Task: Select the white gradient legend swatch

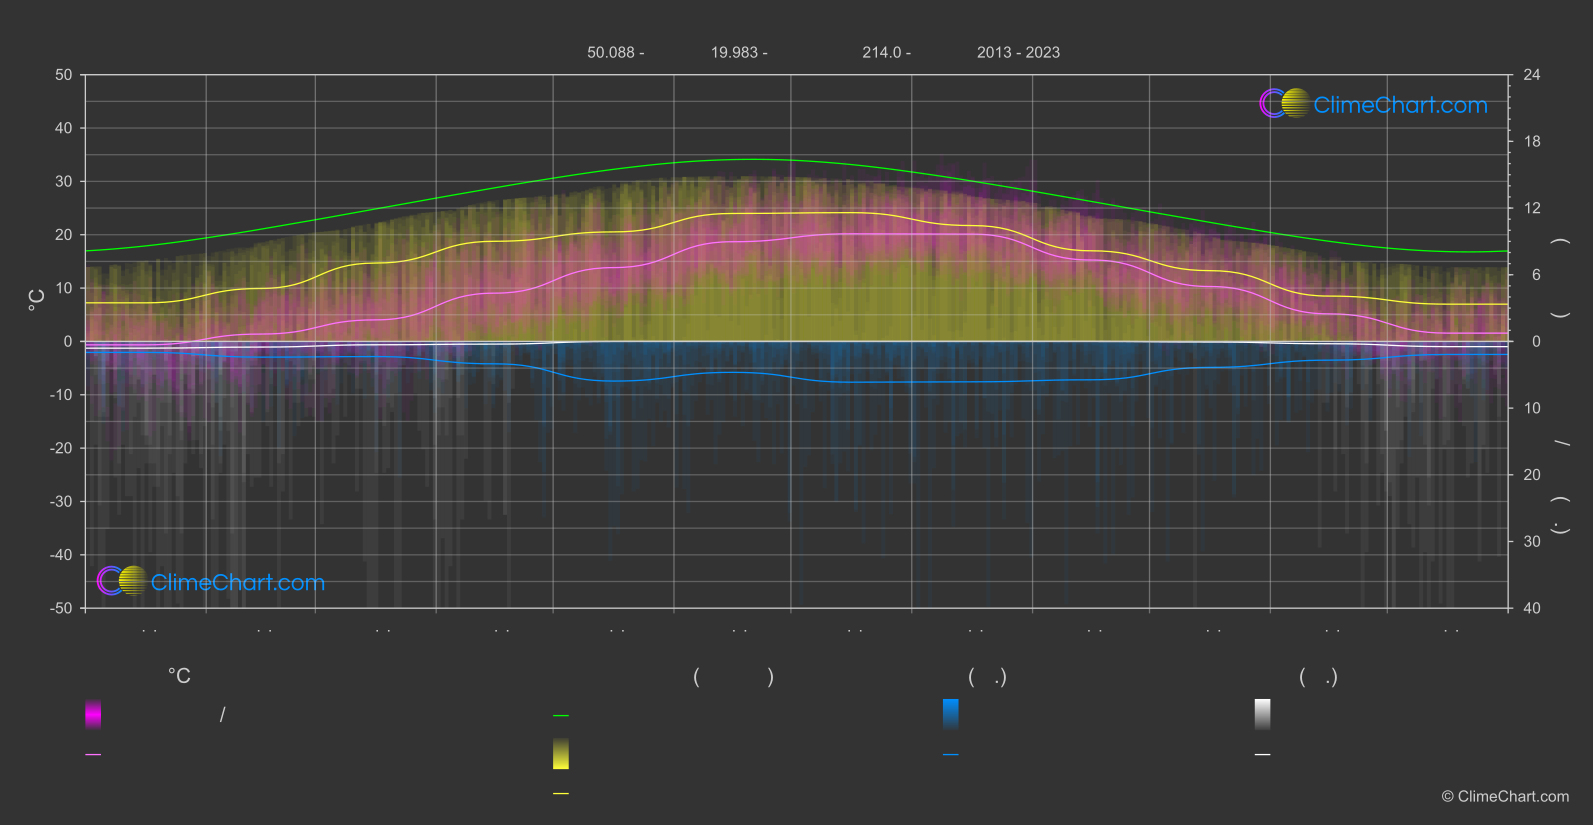Action: (x=1263, y=714)
